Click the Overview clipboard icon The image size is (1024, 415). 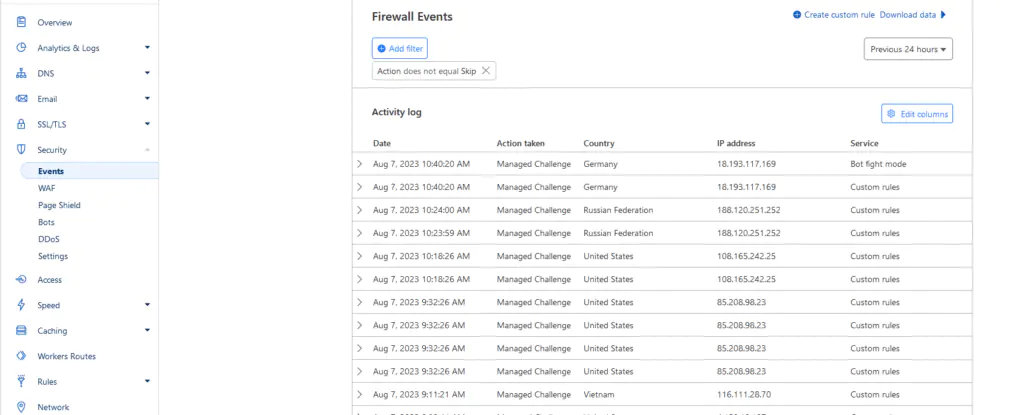pos(21,22)
